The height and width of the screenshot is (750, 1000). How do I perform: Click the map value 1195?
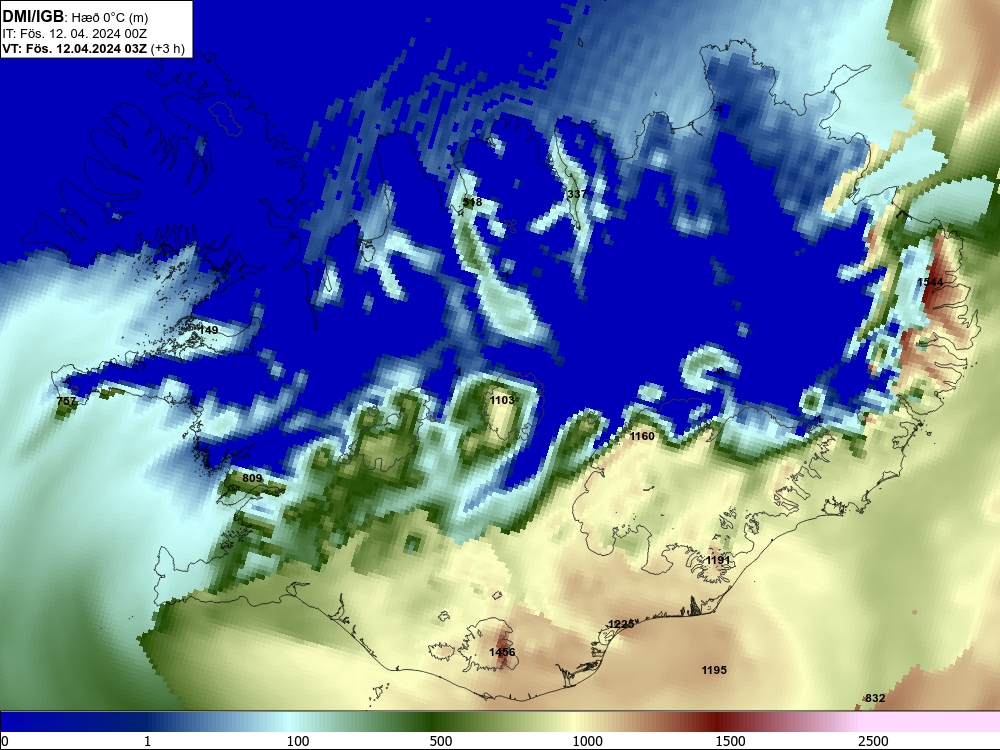tap(714, 670)
